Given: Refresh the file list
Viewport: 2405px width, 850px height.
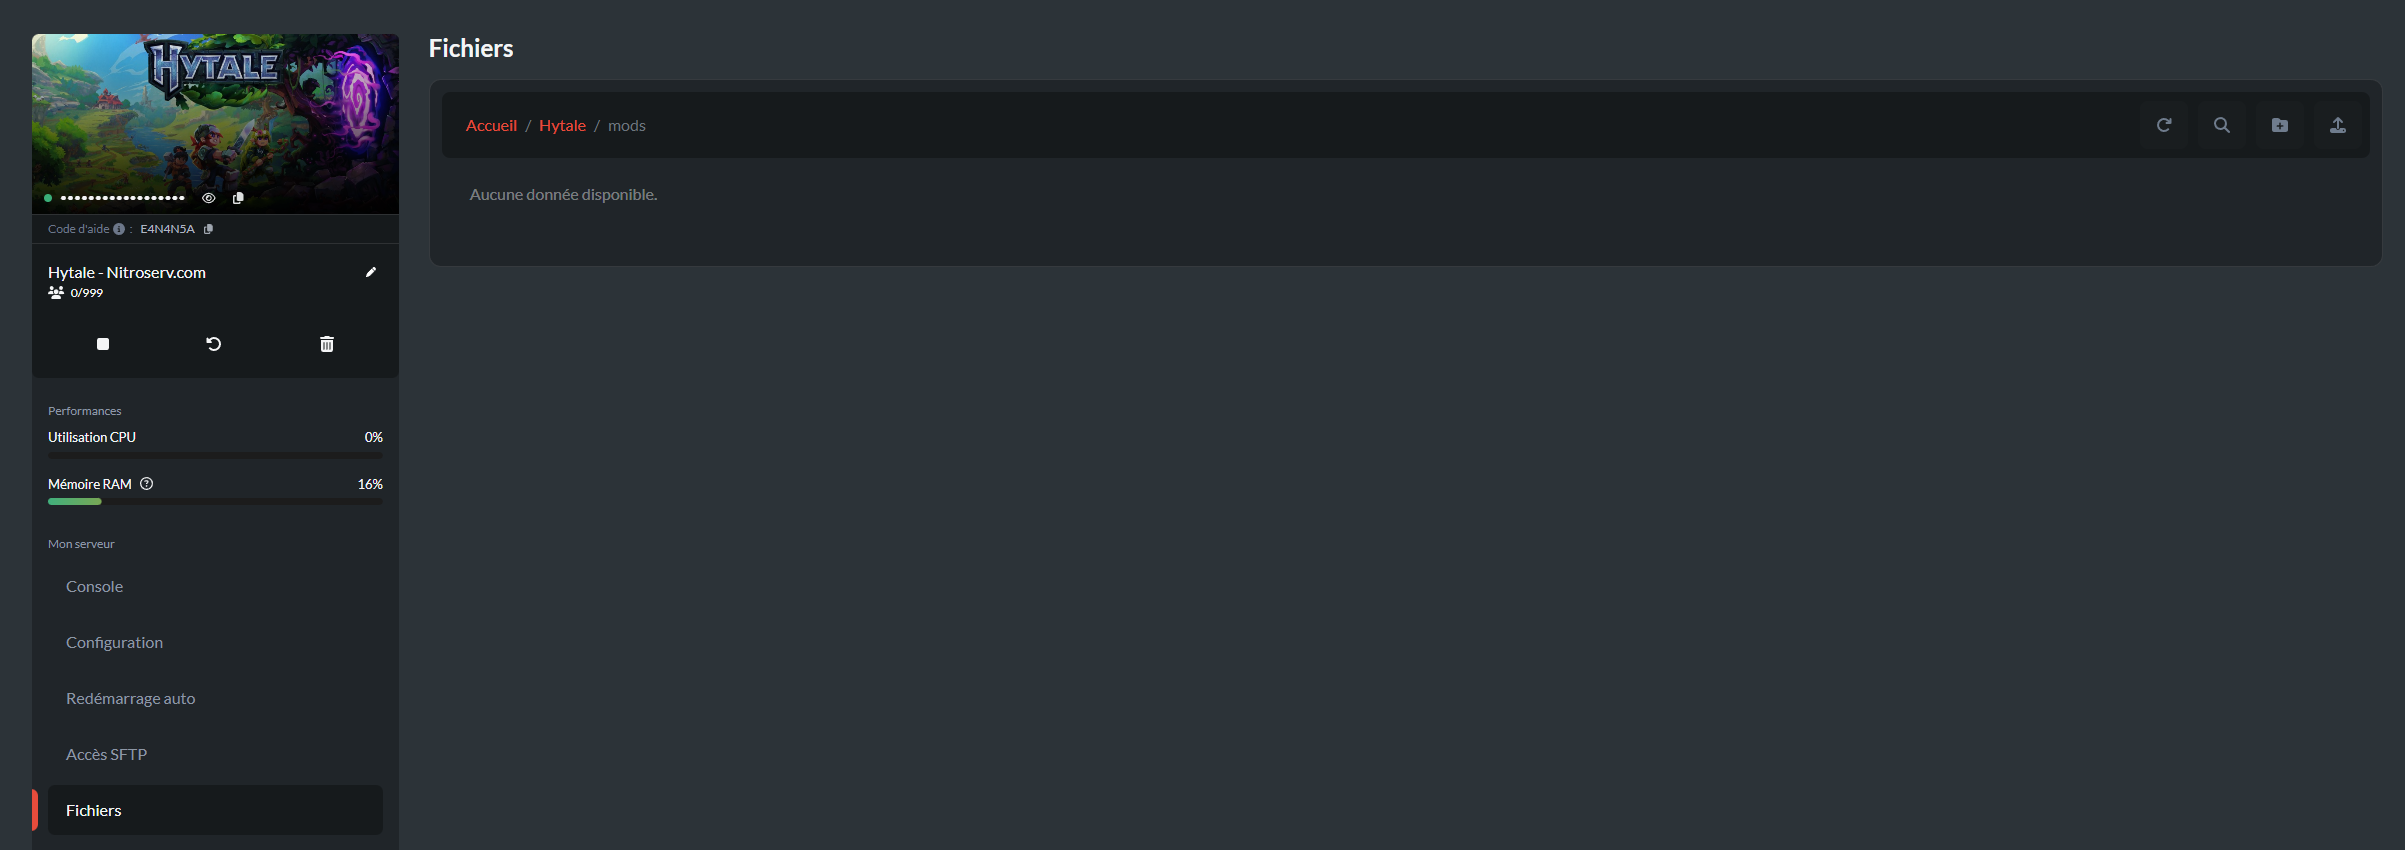Looking at the screenshot, I should 2164,125.
